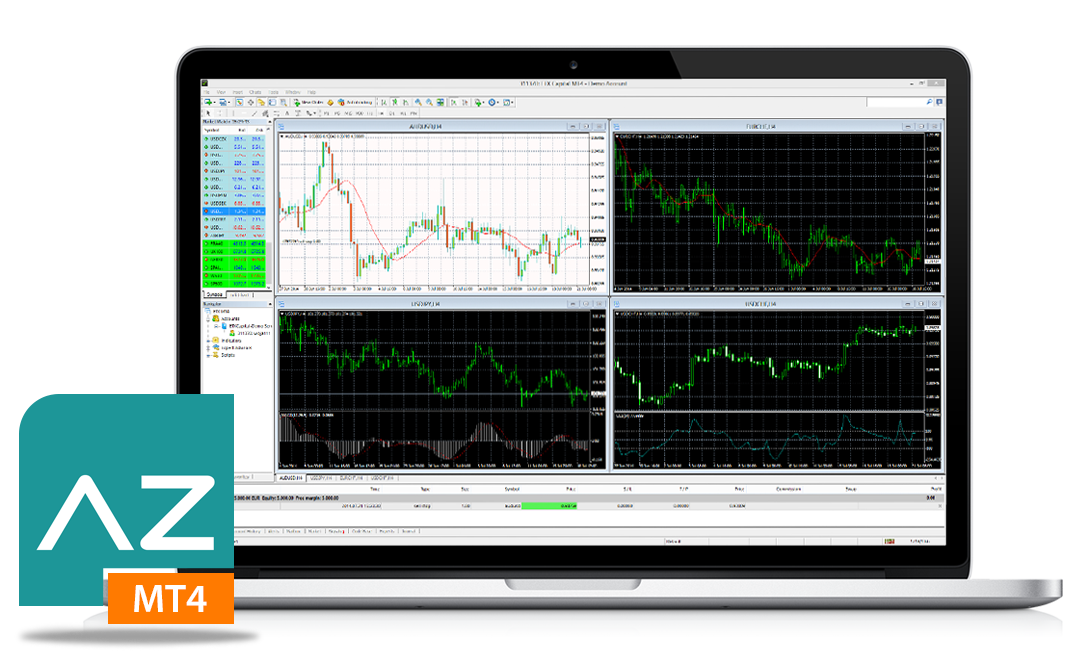Zoom out the chart with magnifier minus
This screenshot has width=1077, height=652.
click(x=429, y=102)
